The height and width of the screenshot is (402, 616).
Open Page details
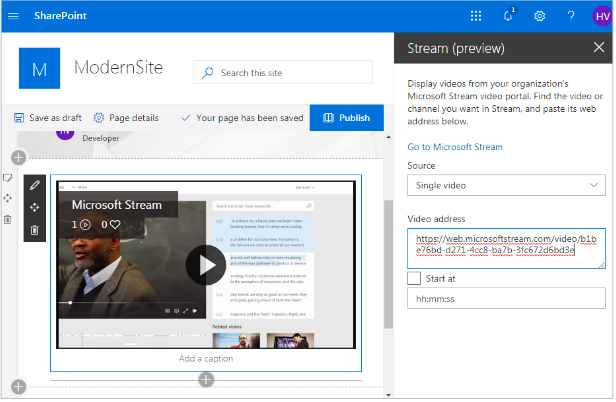point(126,118)
